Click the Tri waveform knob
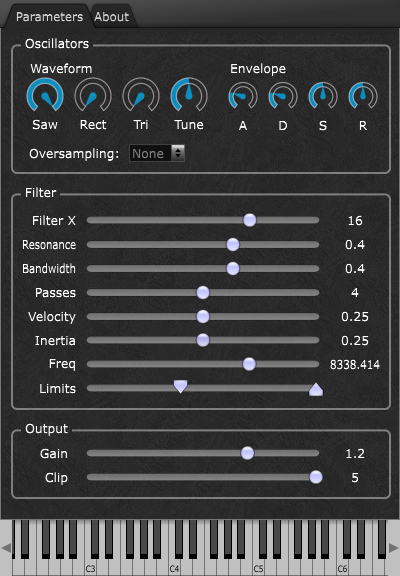400x576 pixels. pos(141,96)
